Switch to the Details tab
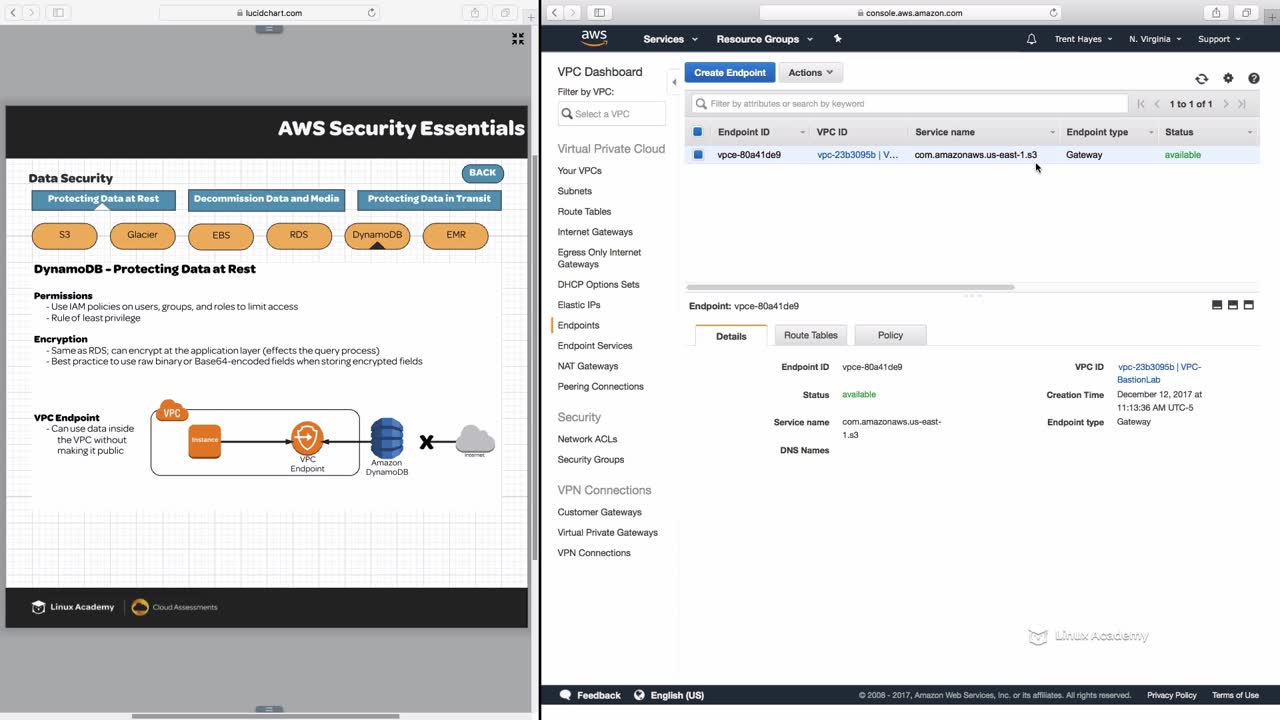 [731, 336]
